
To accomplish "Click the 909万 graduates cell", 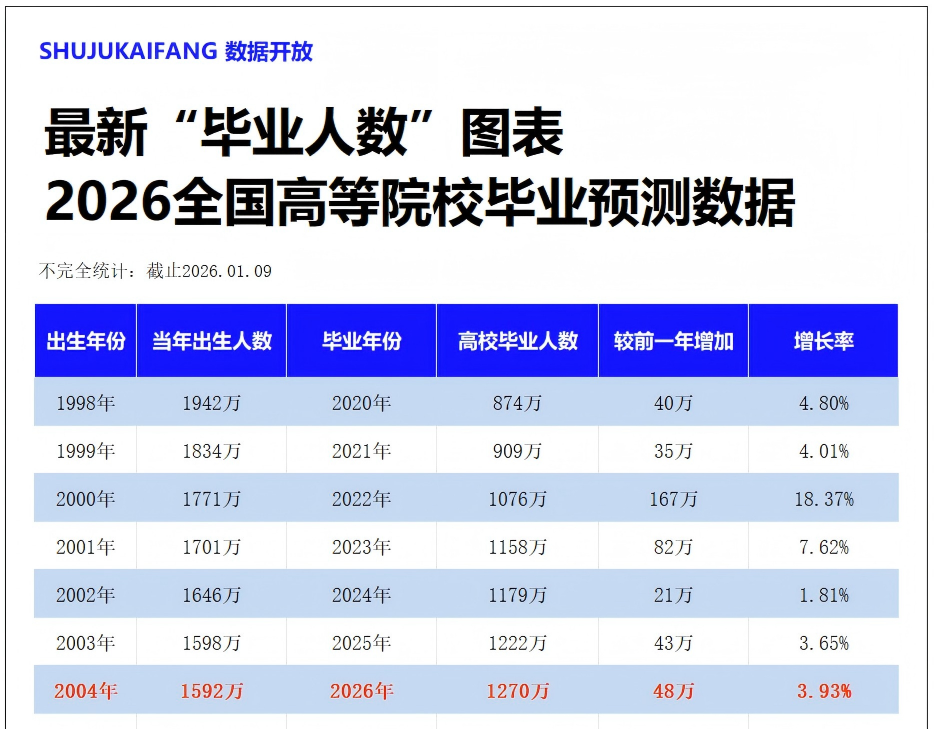I will 518,451.
